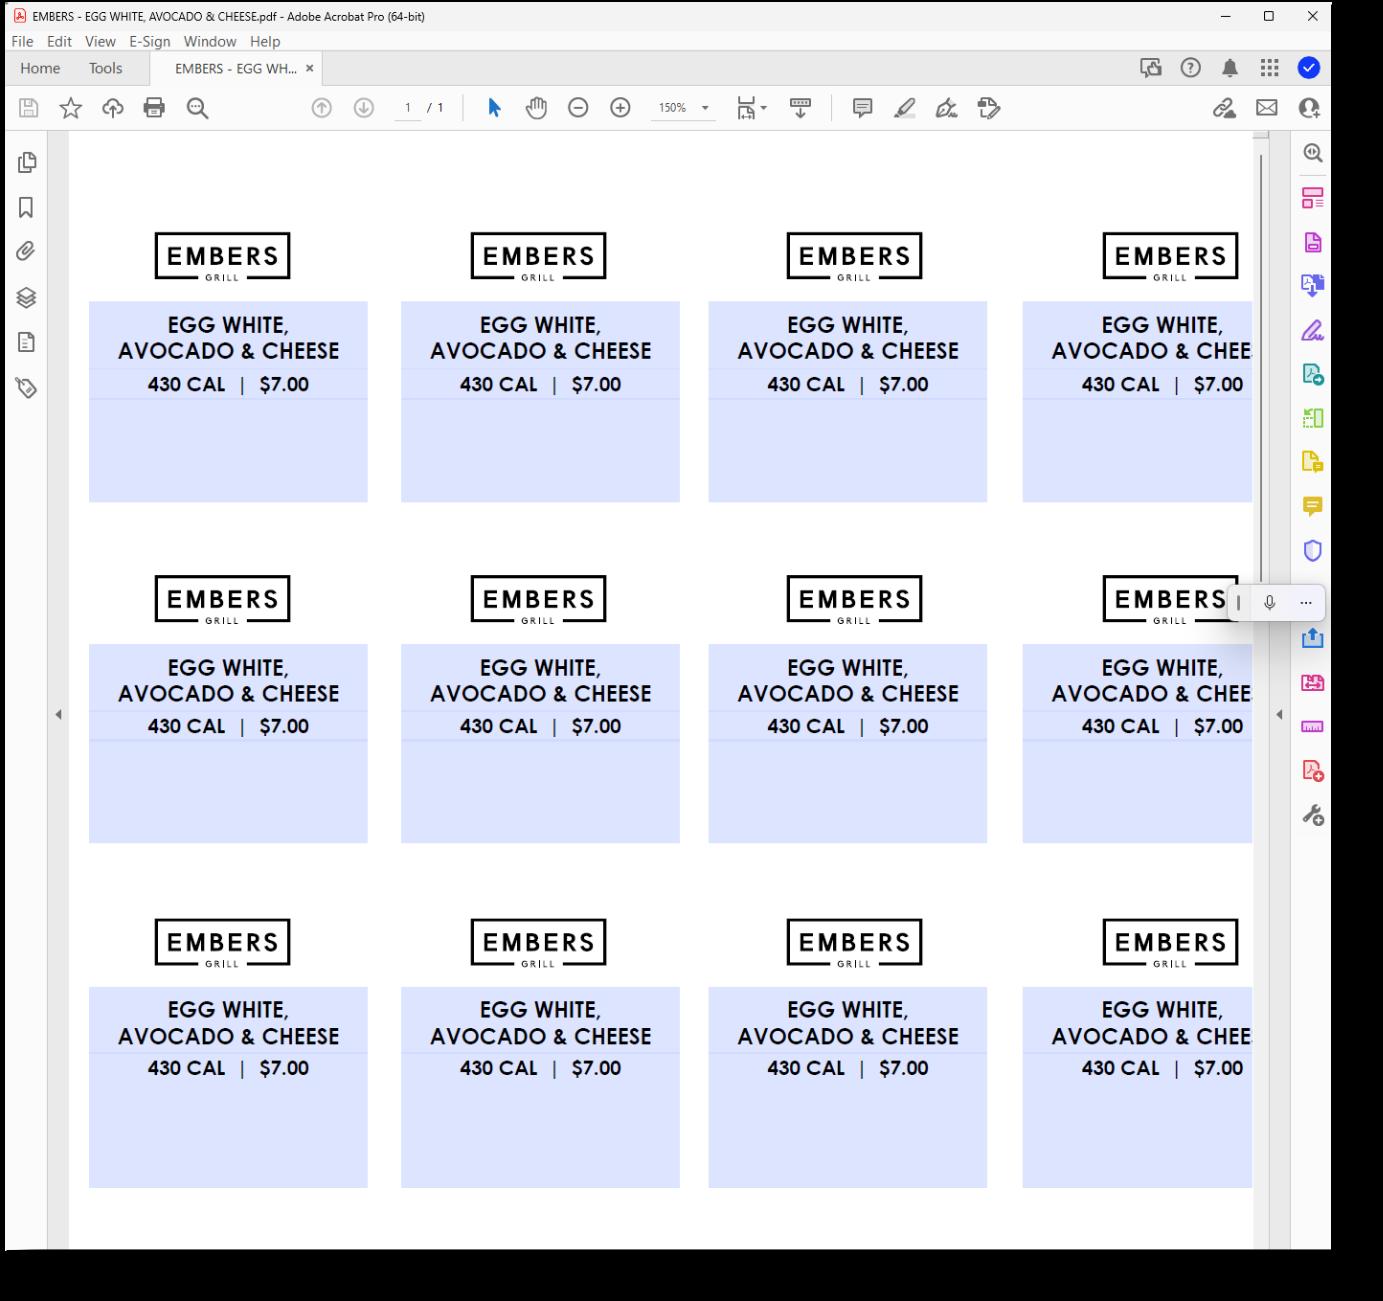Zoom out with the minus circle
This screenshot has height=1301, width=1383.
[578, 108]
